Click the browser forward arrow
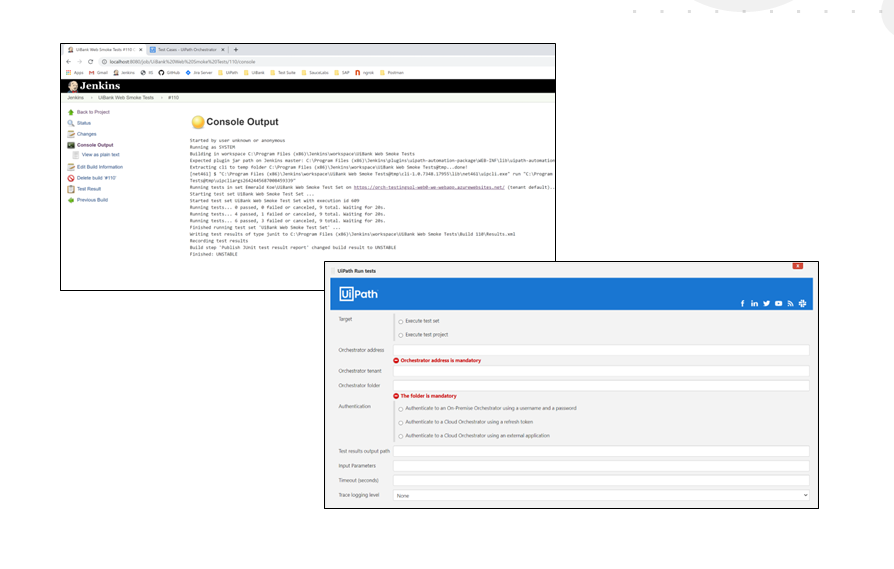 tap(79, 62)
